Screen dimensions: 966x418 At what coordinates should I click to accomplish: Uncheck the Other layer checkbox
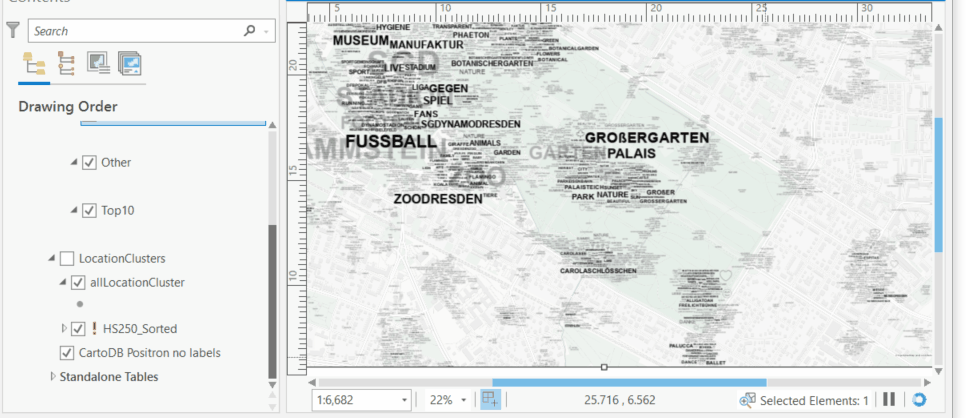point(89,163)
